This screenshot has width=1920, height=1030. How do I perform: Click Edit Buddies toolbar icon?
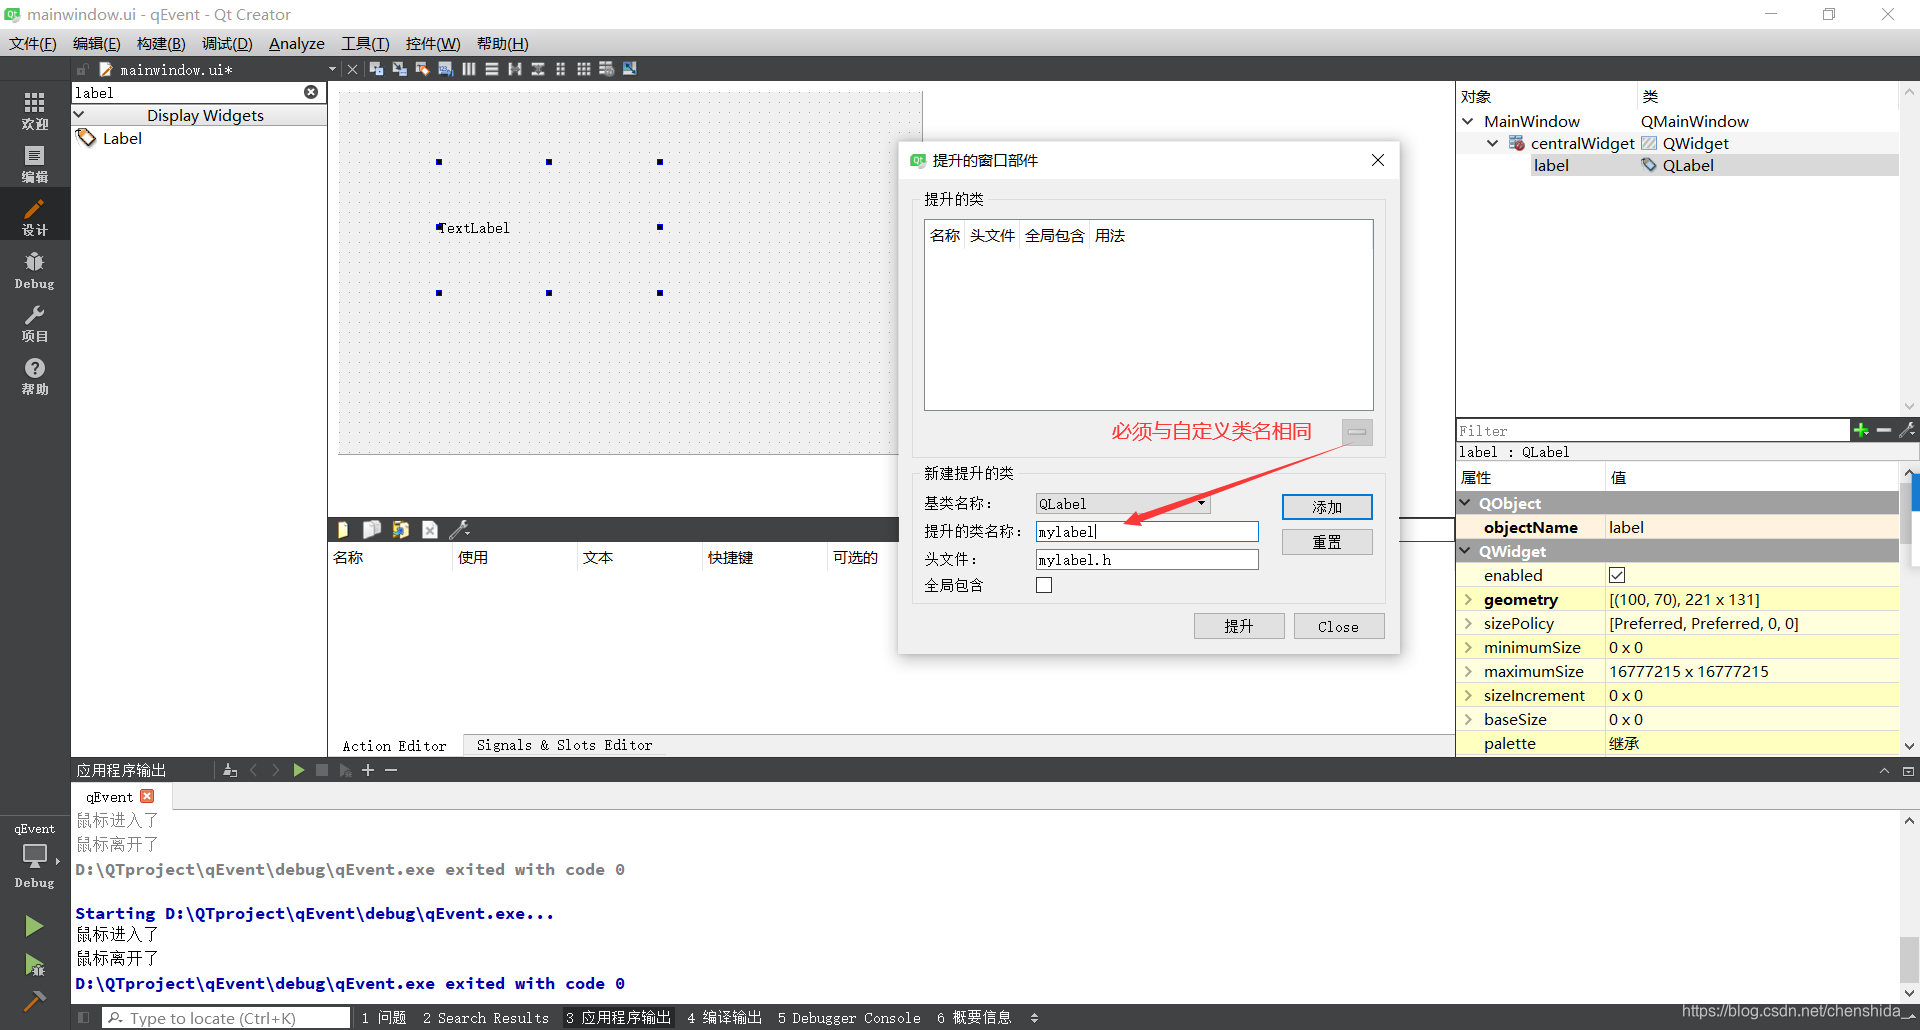(422, 69)
